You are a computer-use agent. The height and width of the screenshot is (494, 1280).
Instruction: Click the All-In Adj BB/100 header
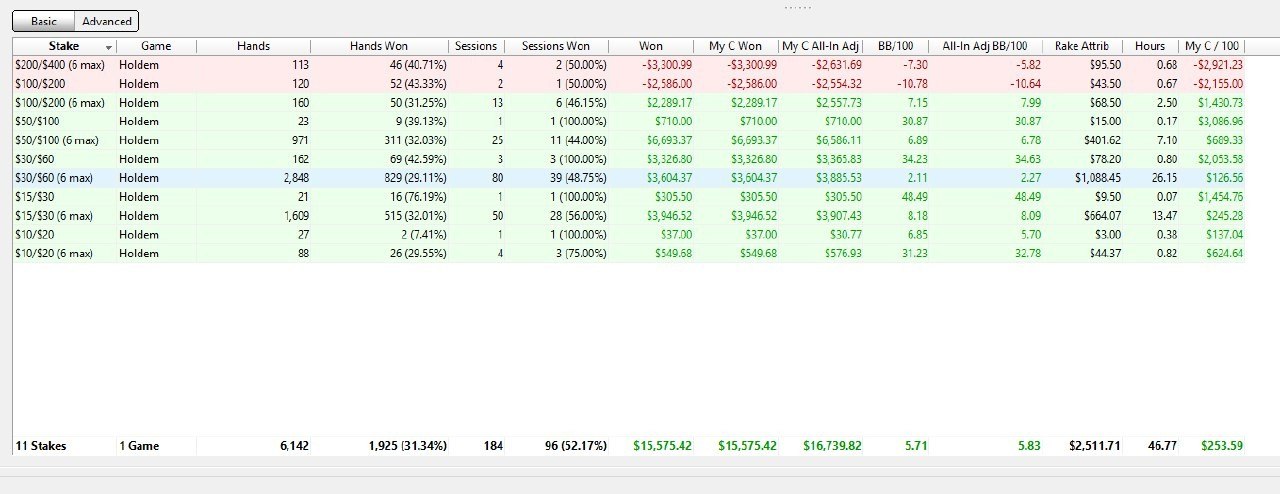pos(984,46)
